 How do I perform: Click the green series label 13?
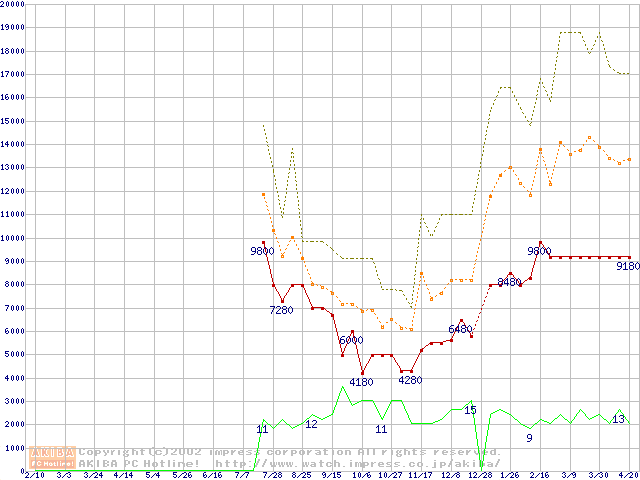pyautogui.click(x=618, y=420)
